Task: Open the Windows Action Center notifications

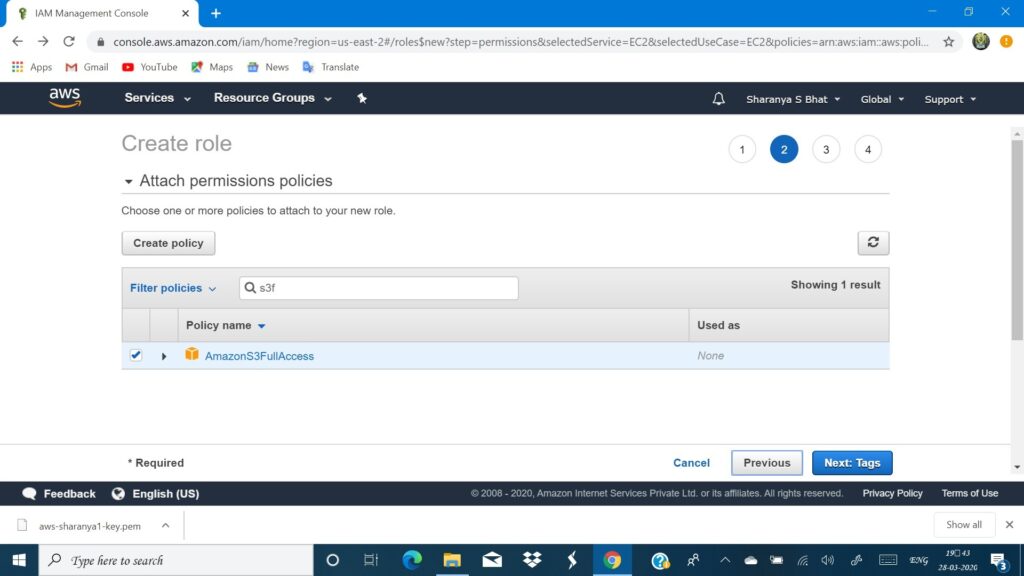Action: [x=998, y=560]
